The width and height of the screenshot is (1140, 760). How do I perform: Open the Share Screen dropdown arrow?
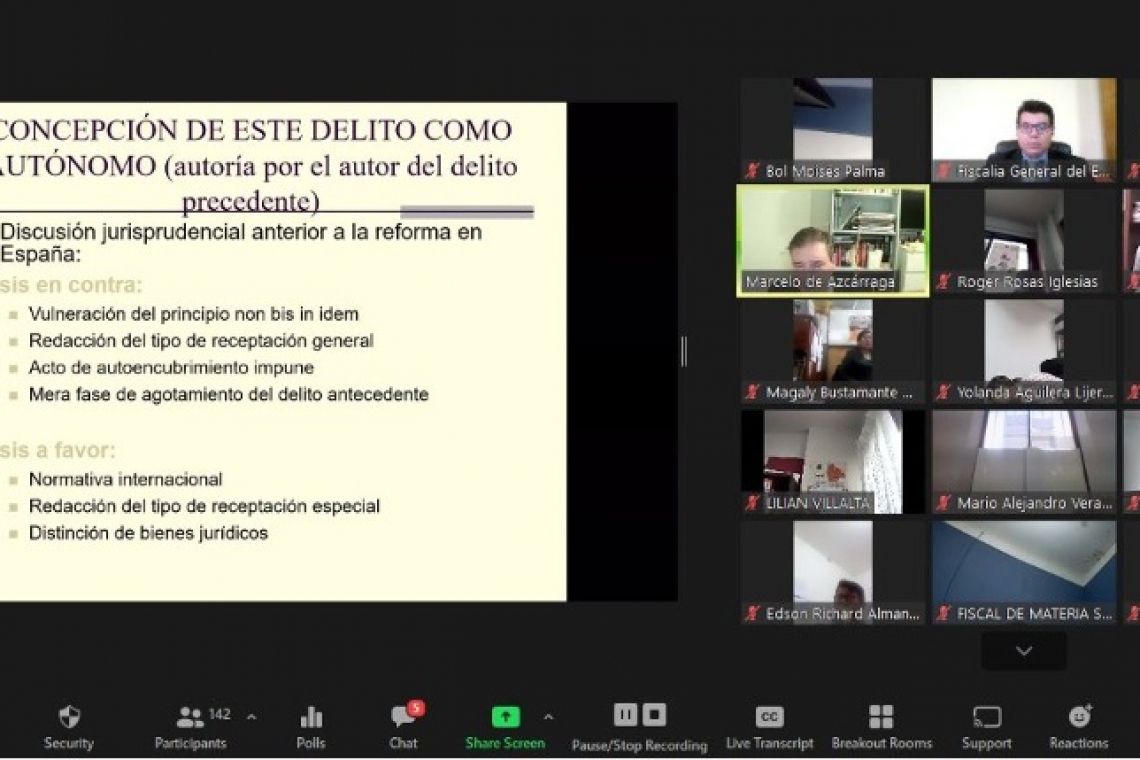click(x=548, y=716)
